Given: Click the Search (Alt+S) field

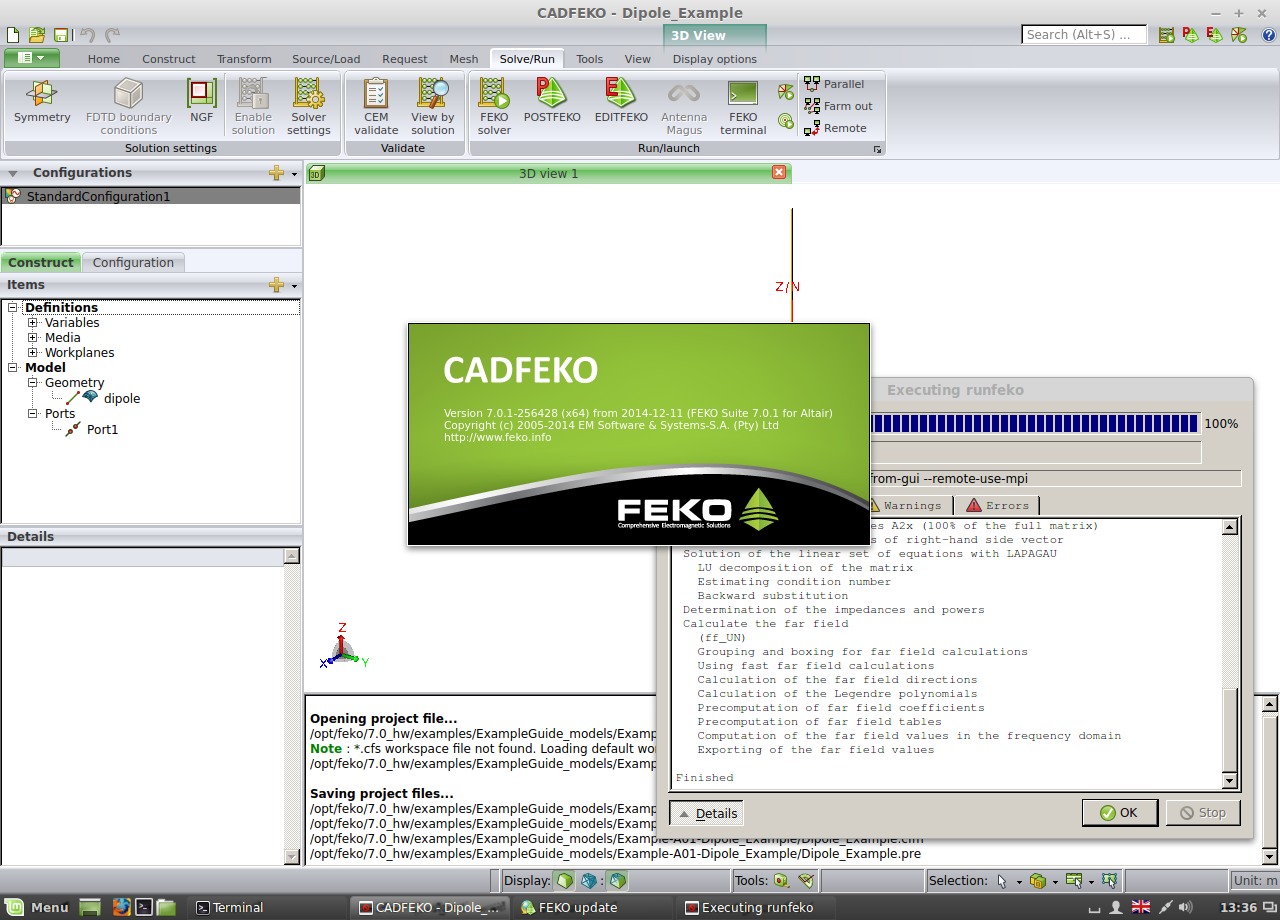Looking at the screenshot, I should tap(1084, 35).
